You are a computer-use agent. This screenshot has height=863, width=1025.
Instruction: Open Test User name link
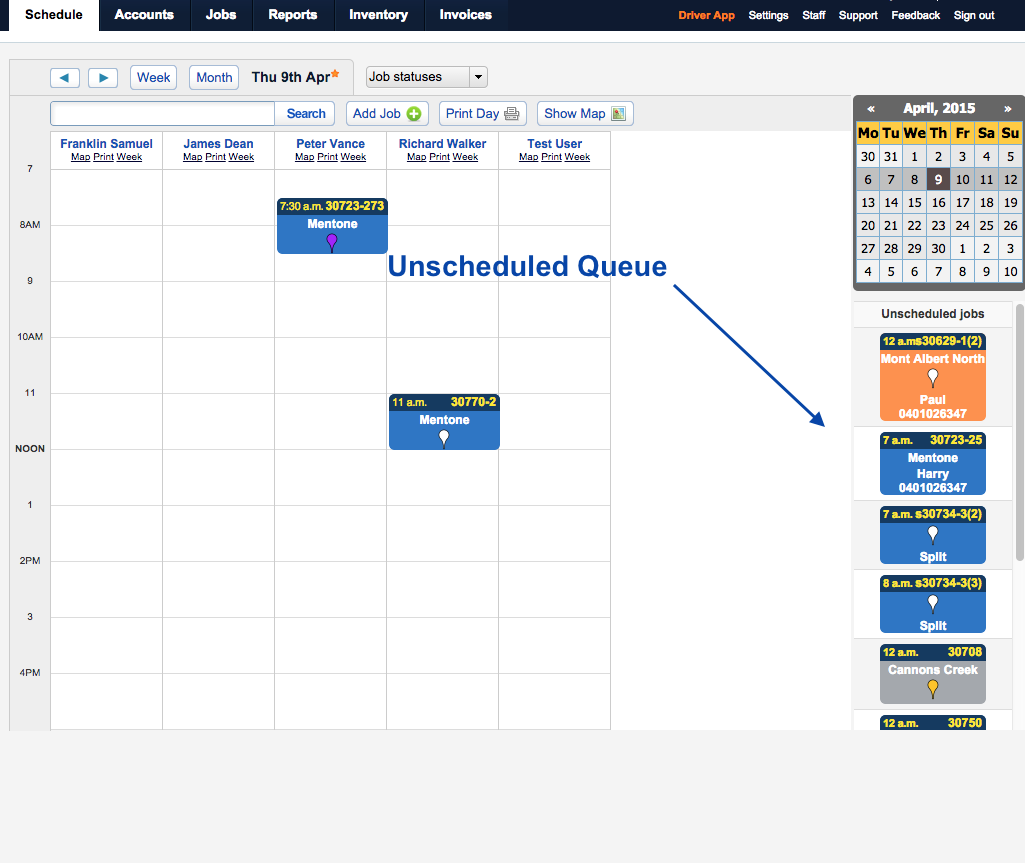pos(554,144)
